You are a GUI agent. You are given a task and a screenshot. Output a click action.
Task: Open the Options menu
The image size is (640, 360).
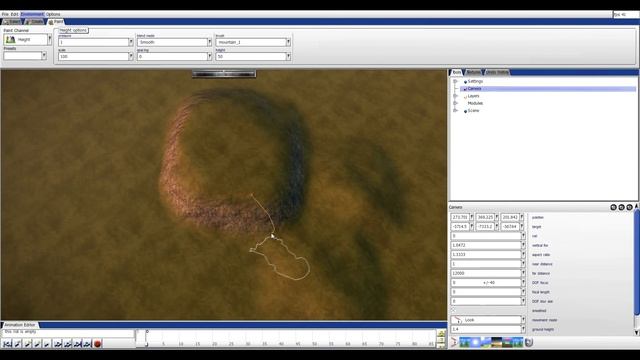click(53, 14)
